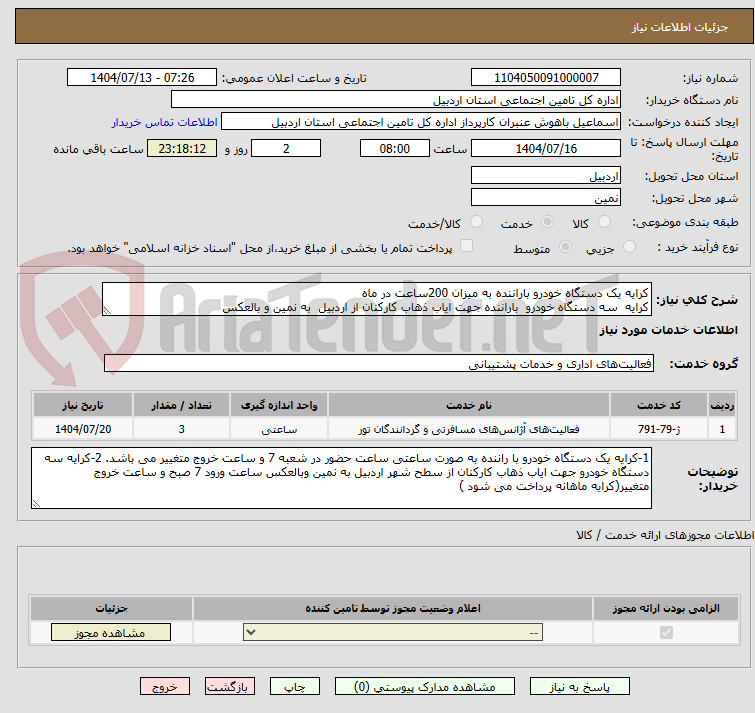Click the announcement date field 1404/07/13

[x=142, y=78]
